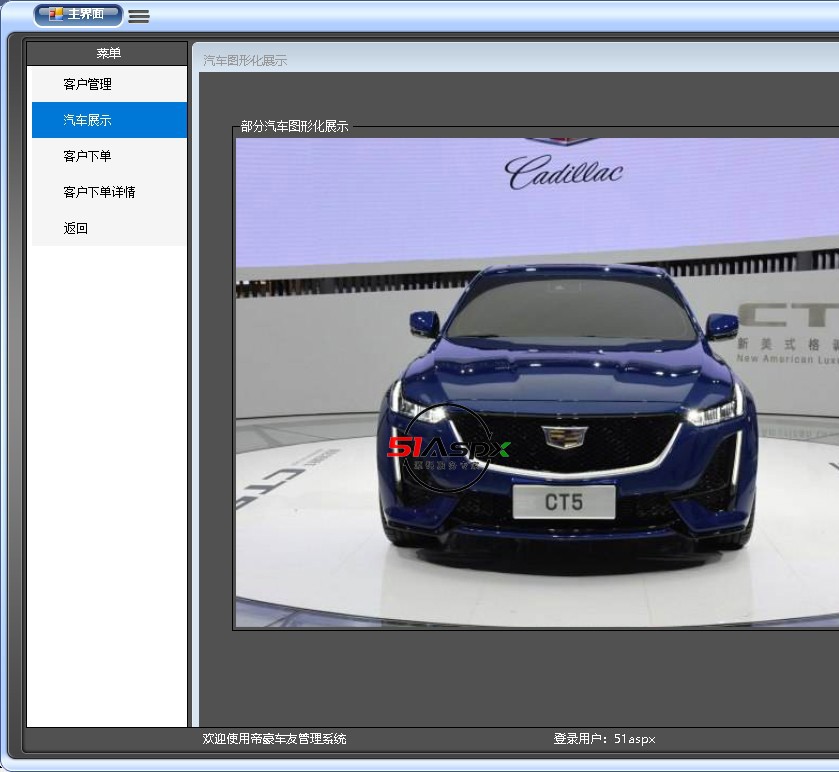Viewport: 839px width, 772px height.
Task: Open 客户管理 in the sidebar menu
Action: coord(88,84)
